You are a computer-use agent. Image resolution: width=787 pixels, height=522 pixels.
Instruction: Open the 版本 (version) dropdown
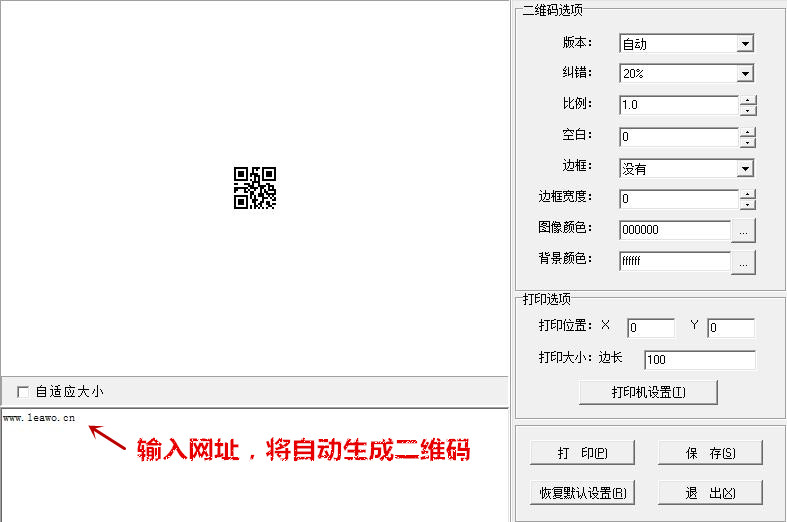(745, 44)
